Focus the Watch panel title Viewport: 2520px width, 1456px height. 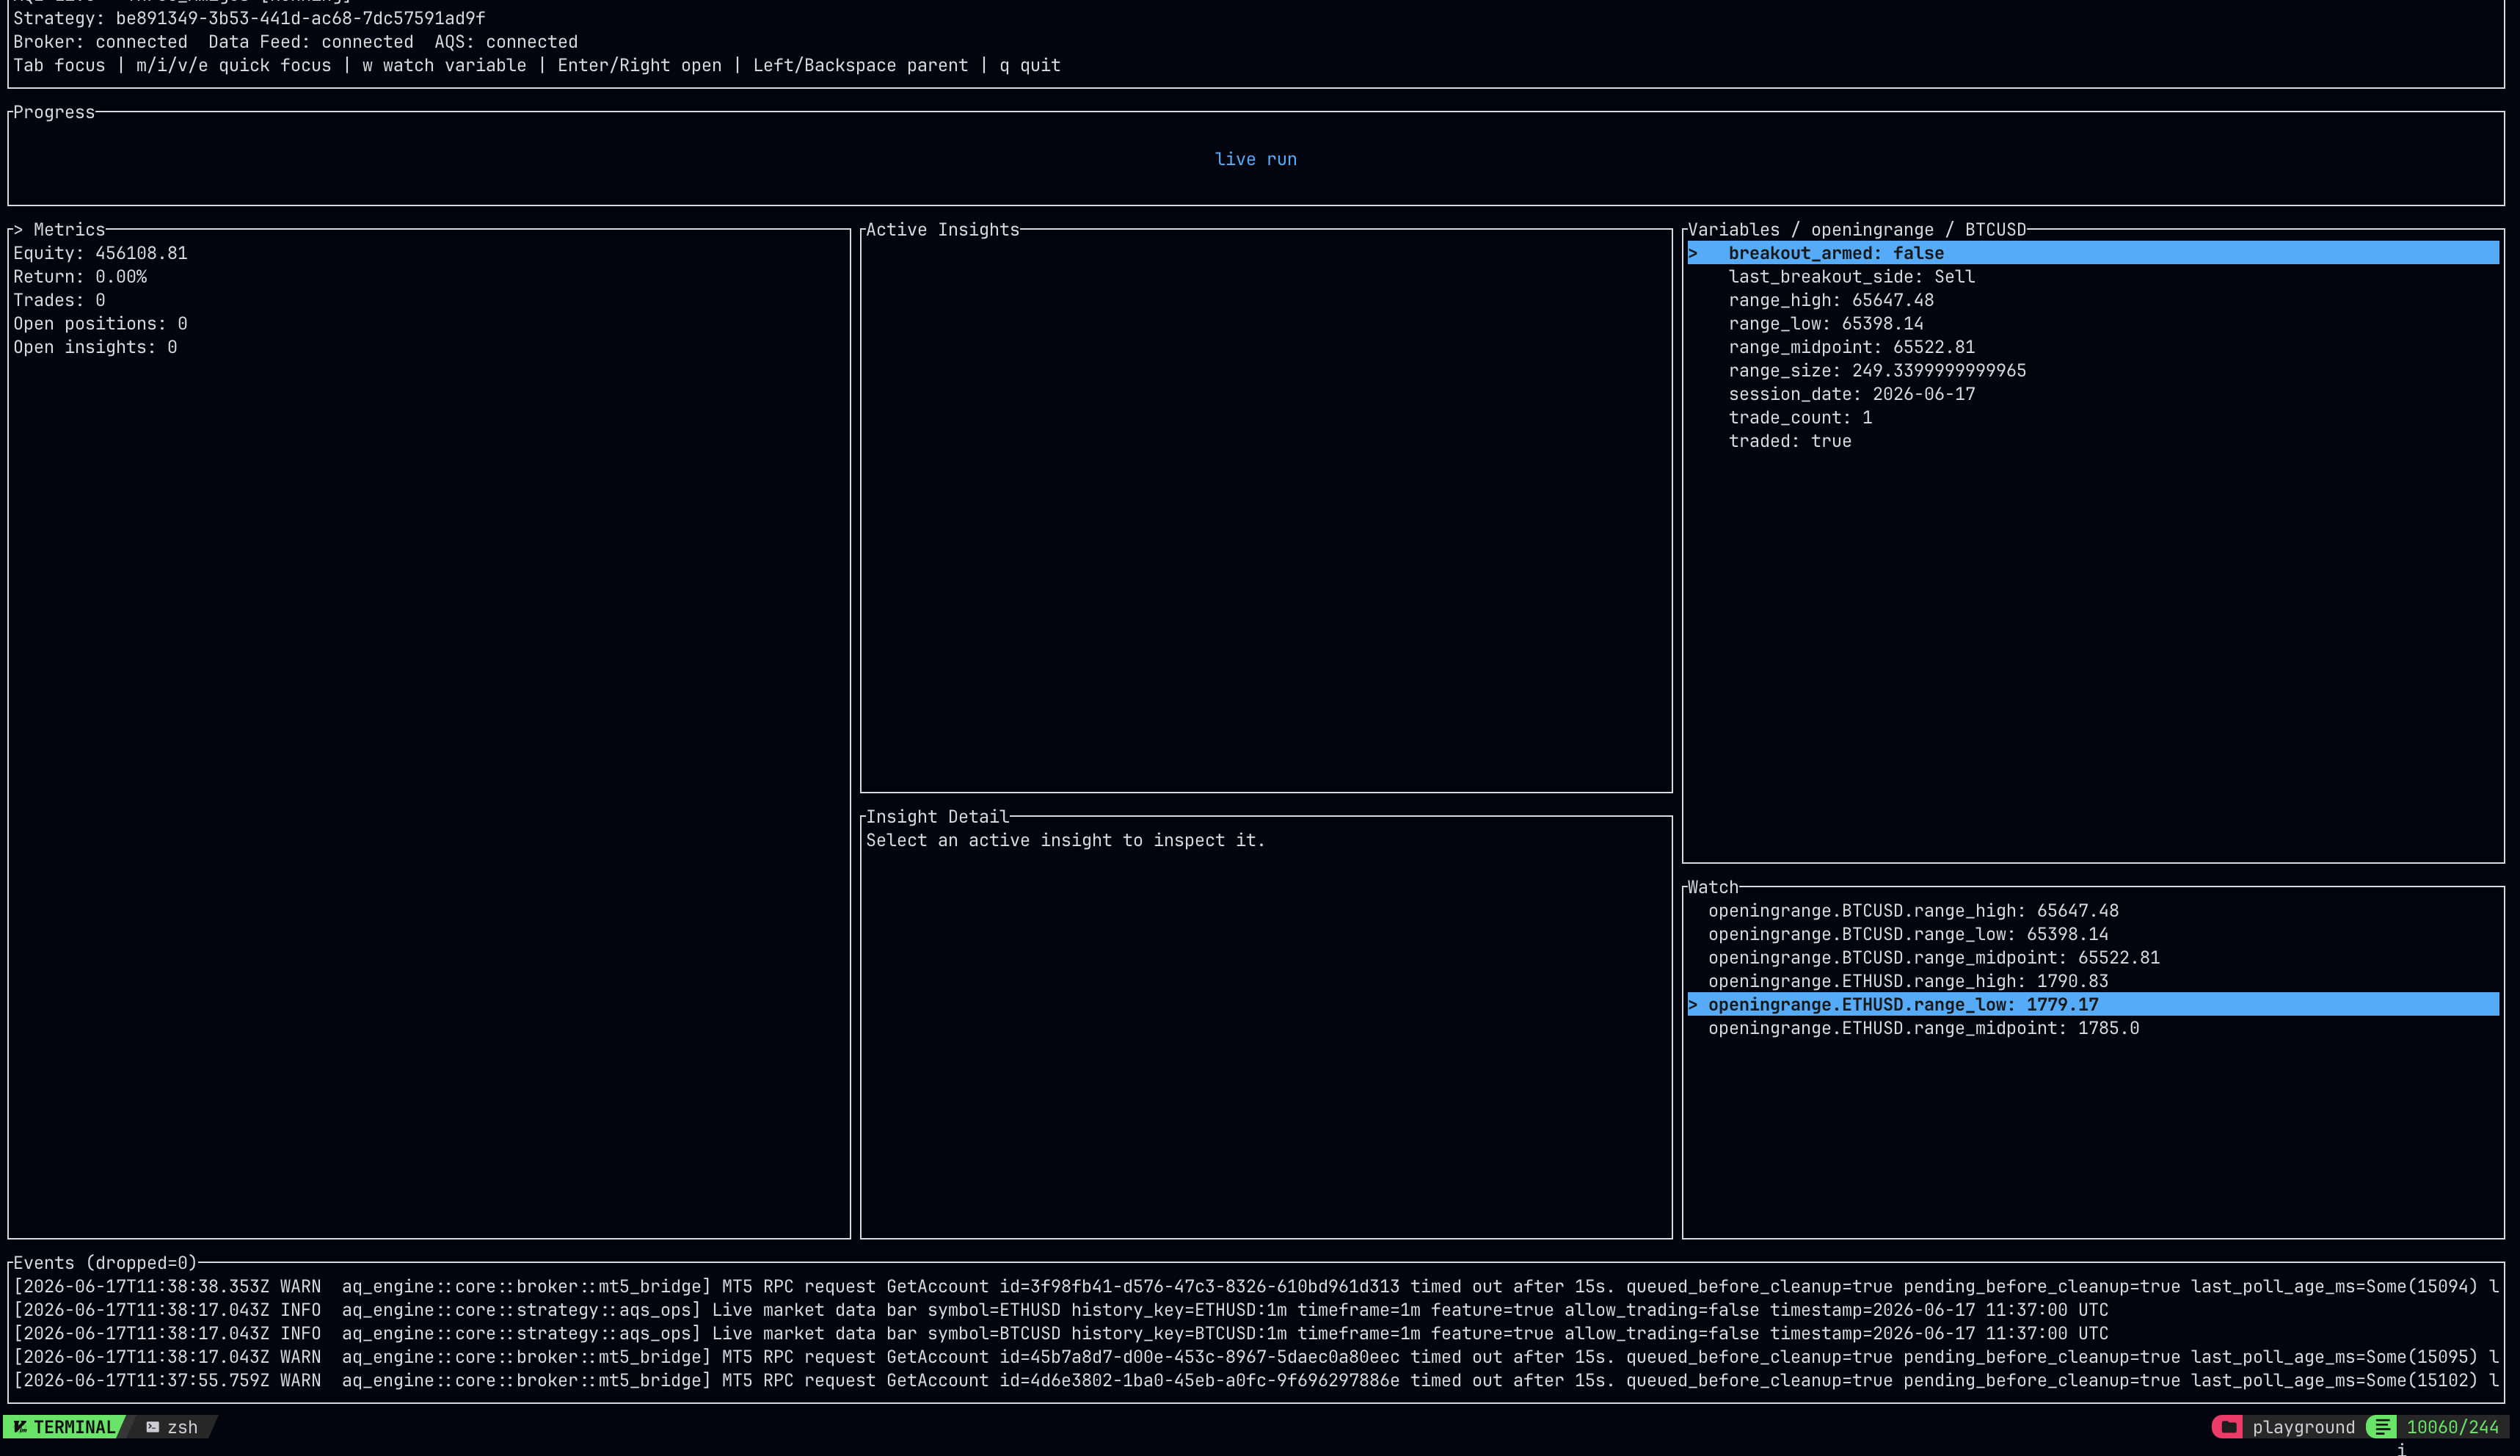(x=1713, y=887)
